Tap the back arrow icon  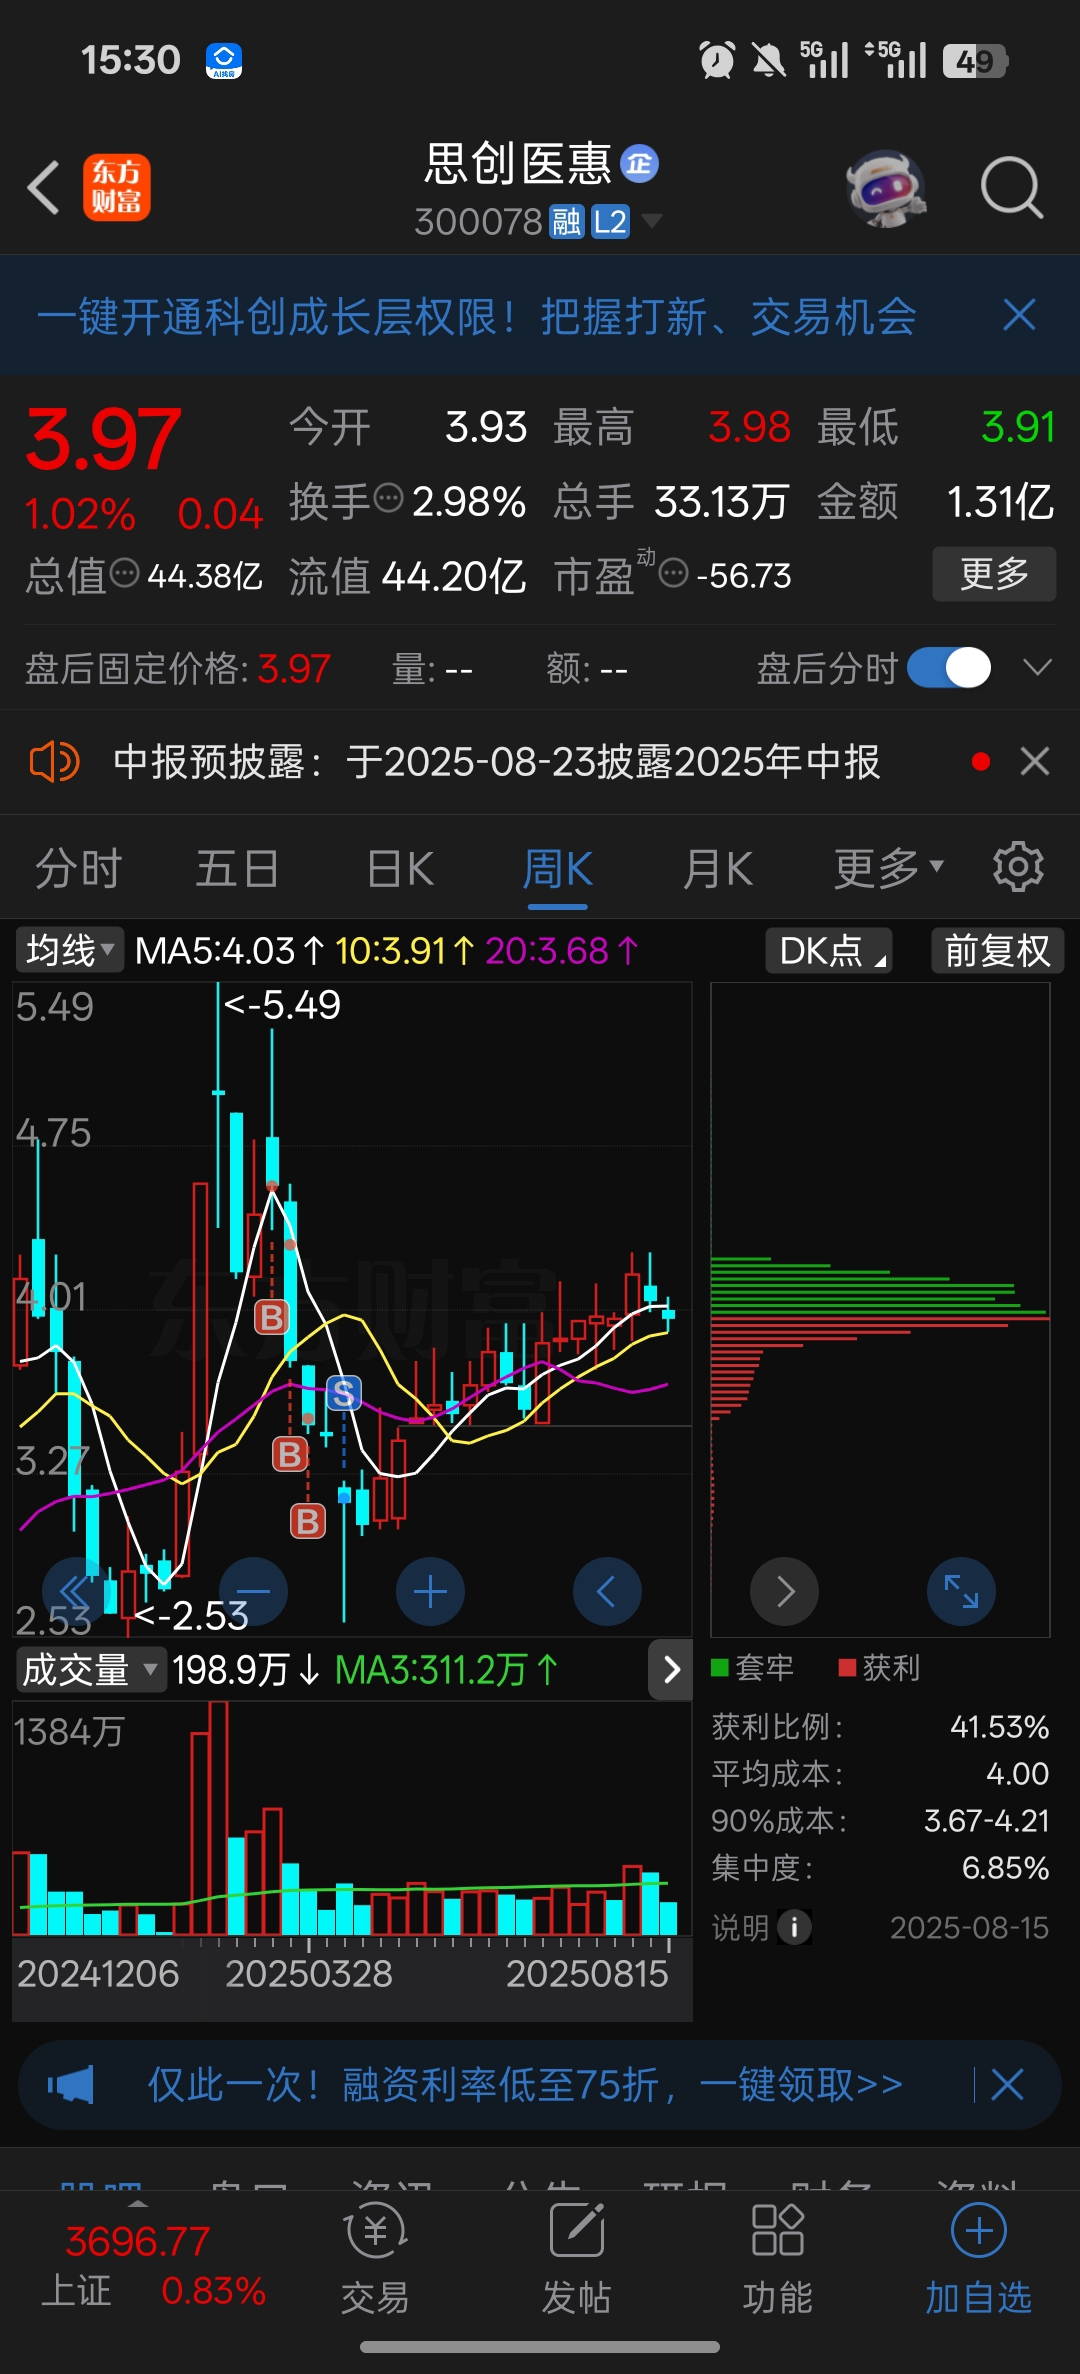tap(44, 187)
